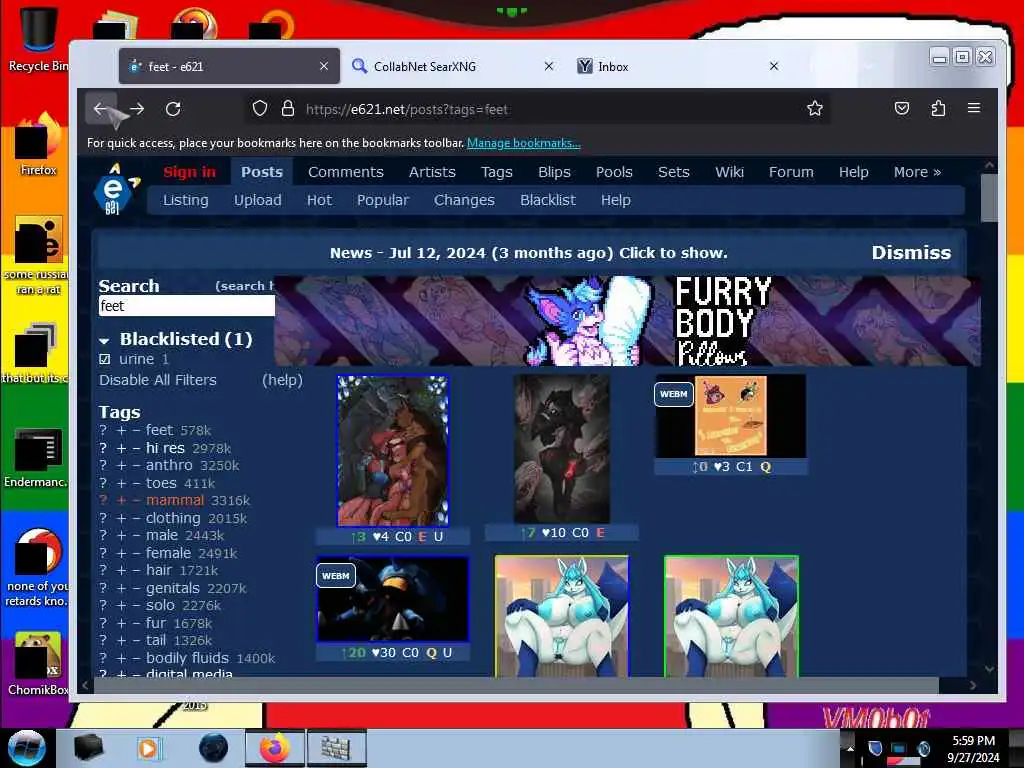Click the blacklist (help) link
Image resolution: width=1024 pixels, height=768 pixels.
click(282, 380)
